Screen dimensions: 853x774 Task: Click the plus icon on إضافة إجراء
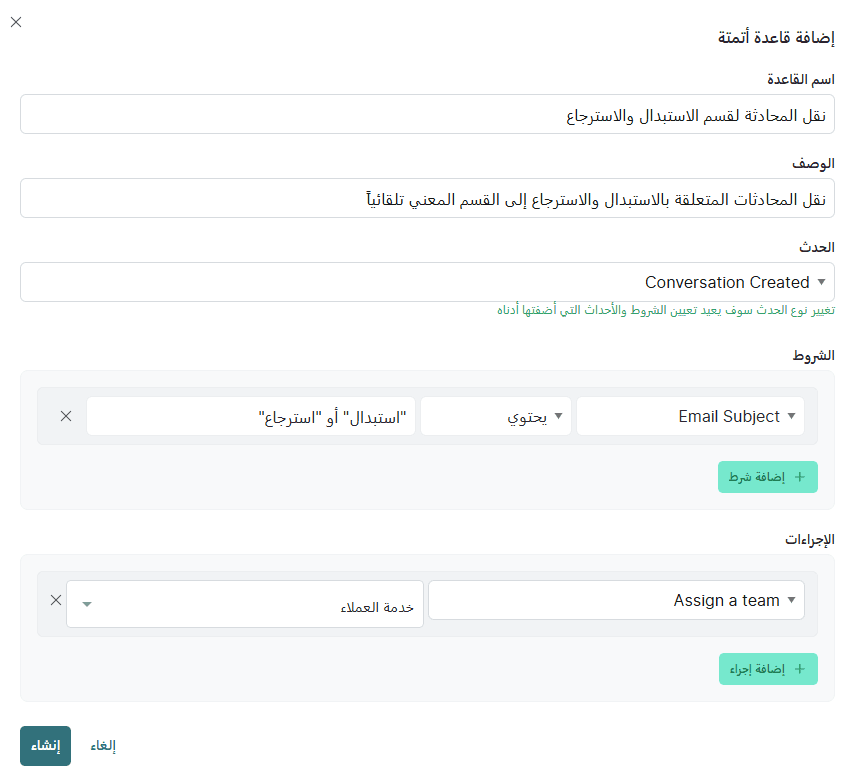pyautogui.click(x=800, y=669)
